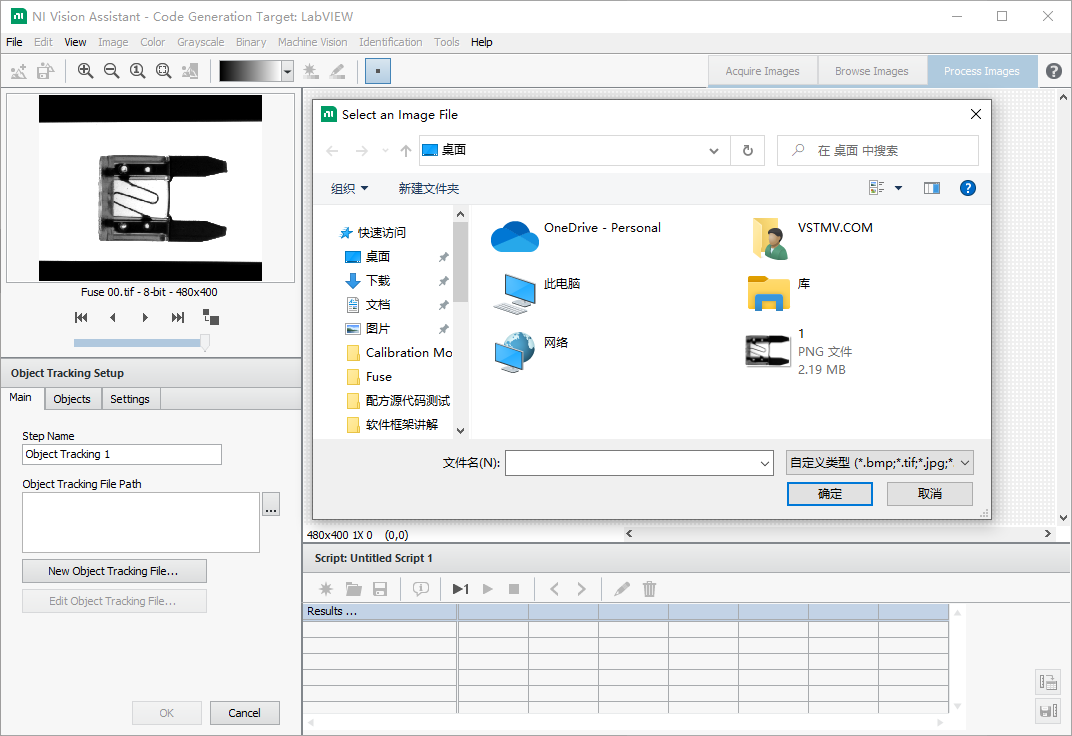Click the Acquire Image toolbar icon

click(x=19, y=70)
